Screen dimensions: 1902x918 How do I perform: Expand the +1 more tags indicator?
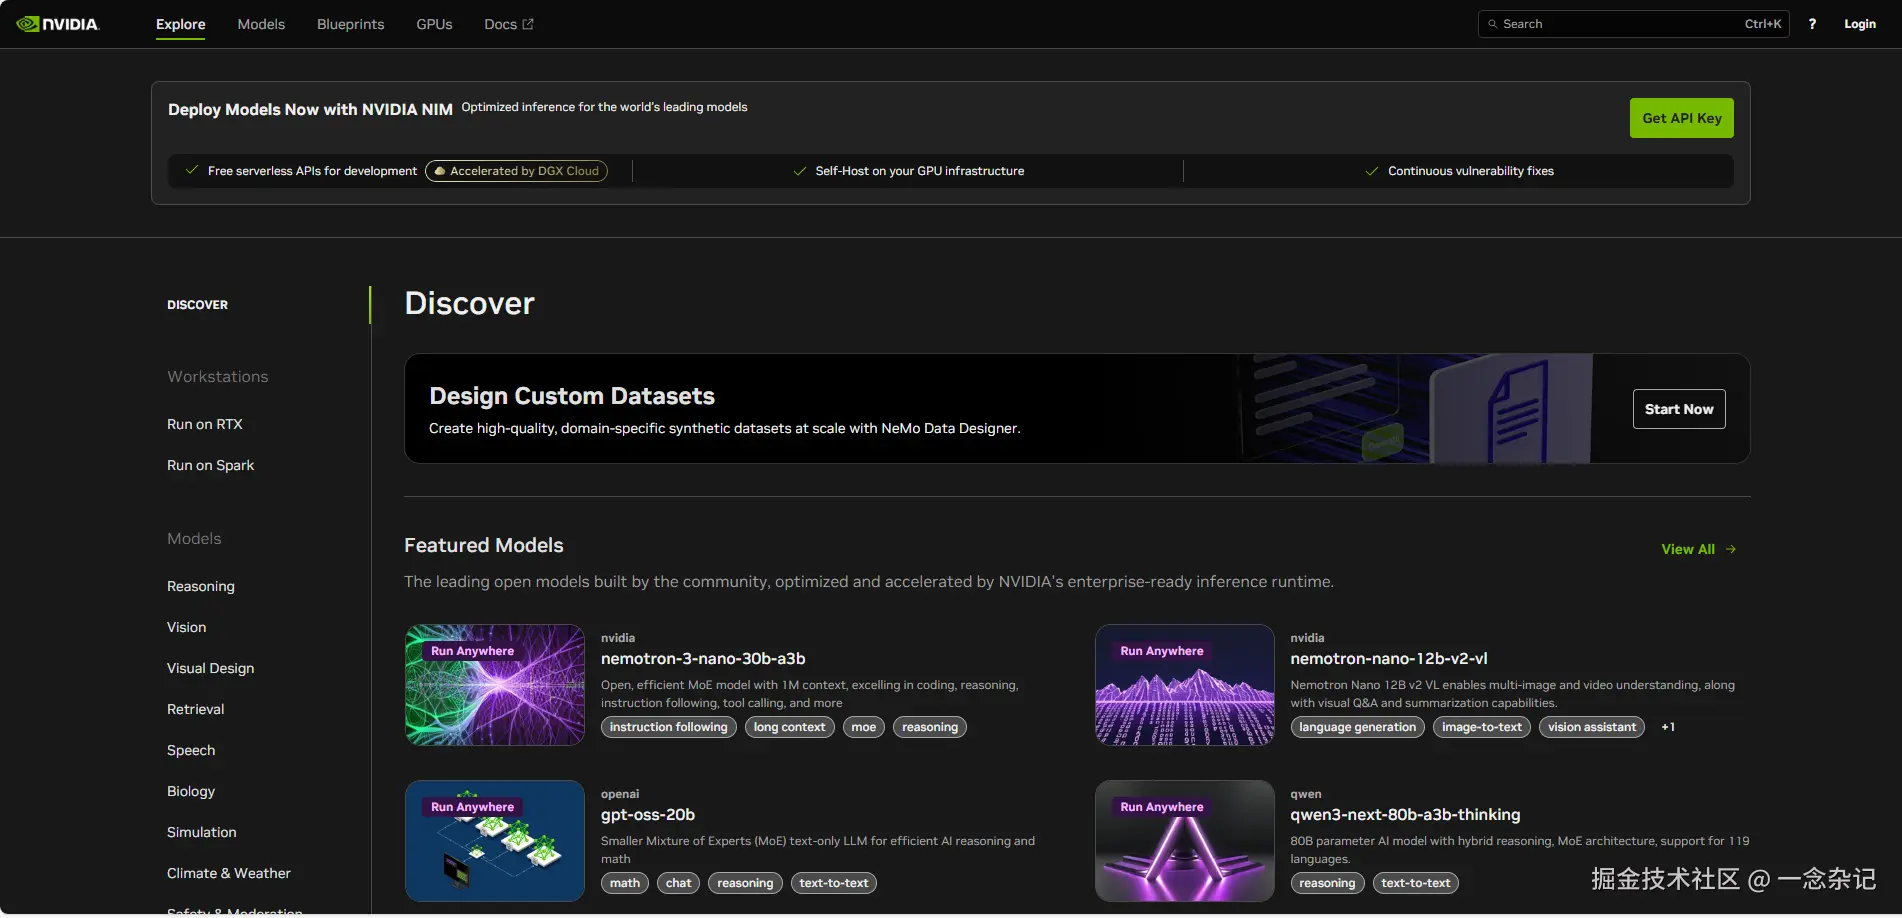tap(1668, 727)
